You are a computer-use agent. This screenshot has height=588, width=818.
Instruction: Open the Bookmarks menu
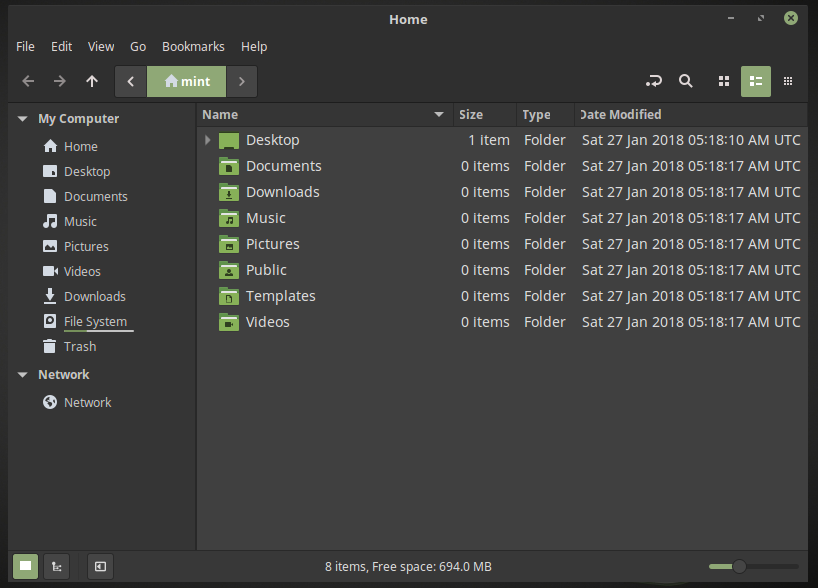(193, 46)
